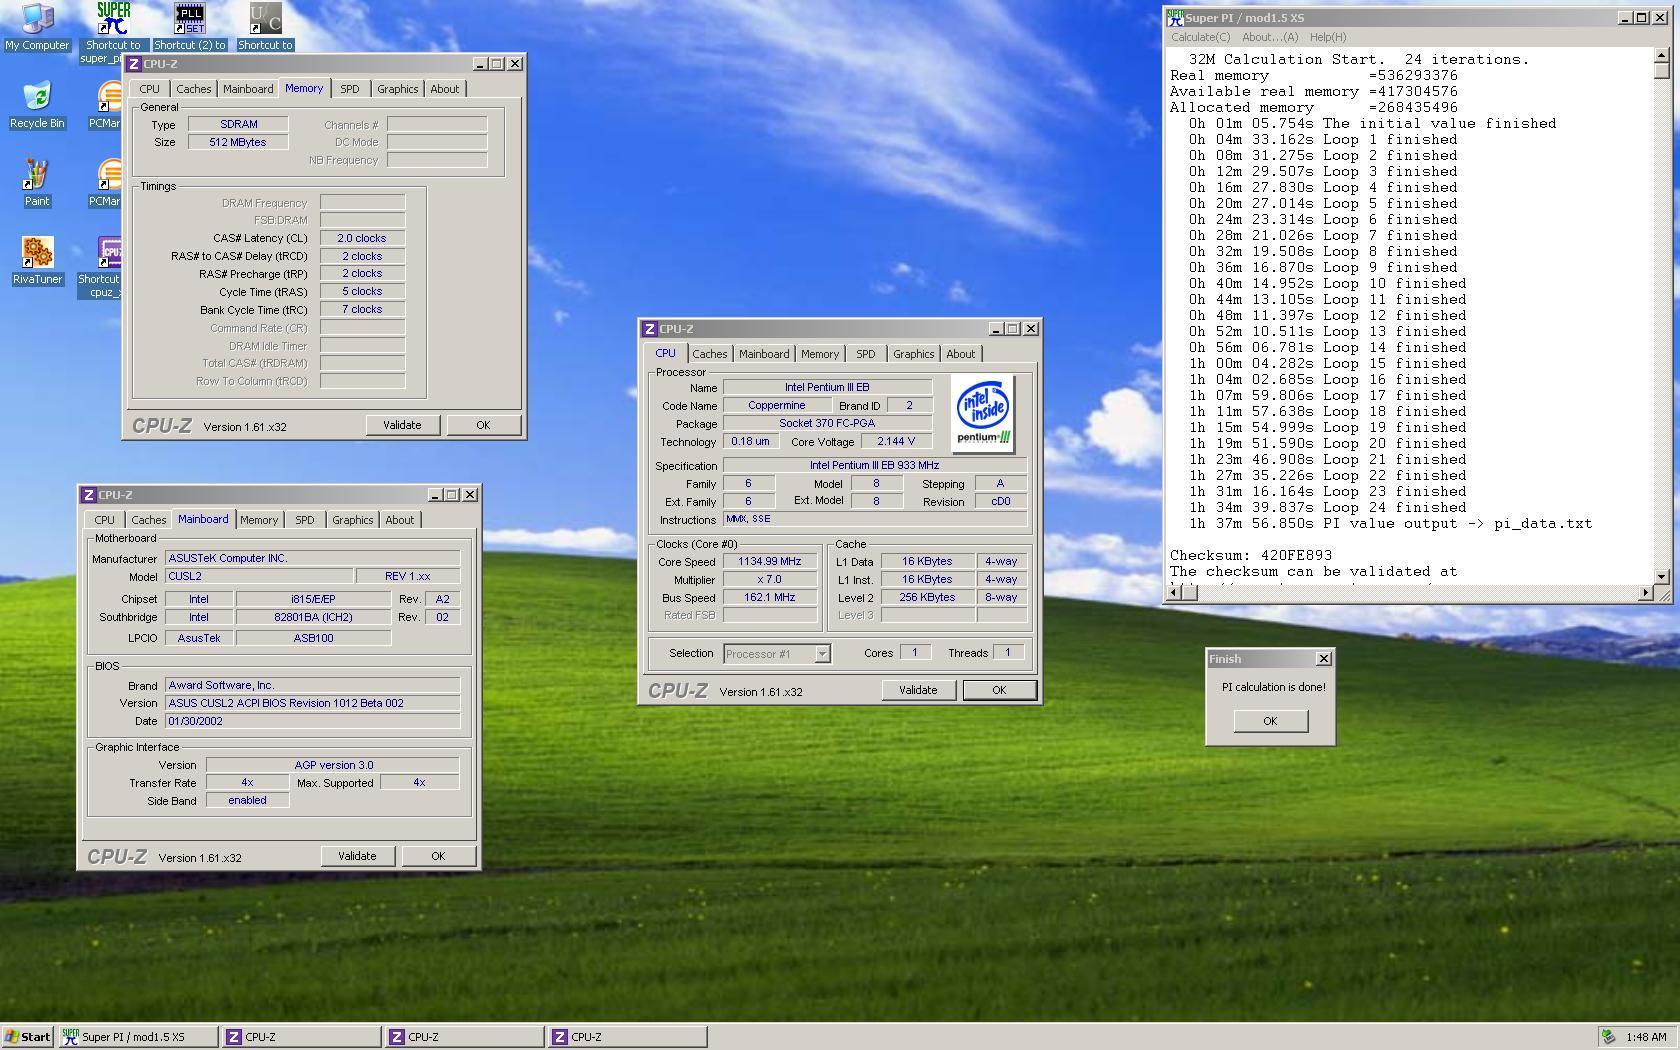Open the Windows Start menu

(28, 1037)
